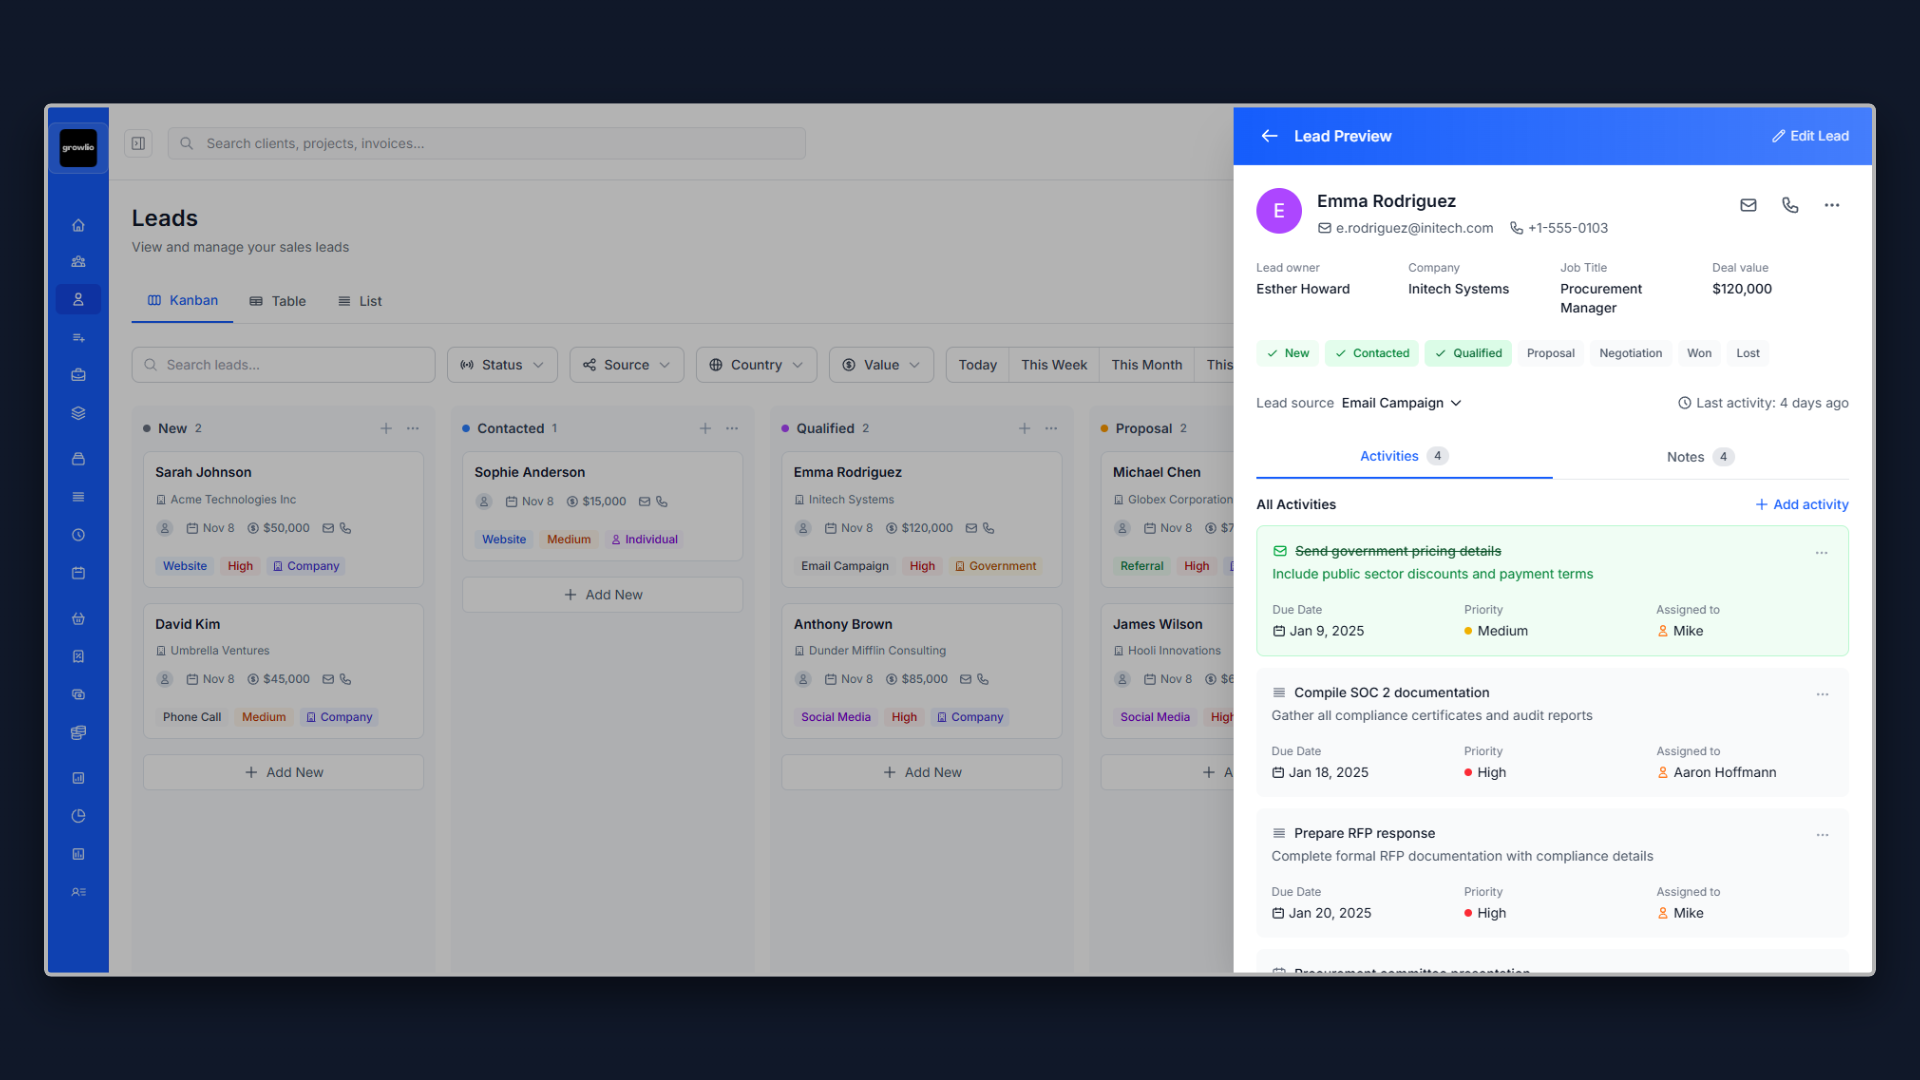Click the plus icon on the Contacted column
The width and height of the screenshot is (1920, 1080).
(x=705, y=428)
